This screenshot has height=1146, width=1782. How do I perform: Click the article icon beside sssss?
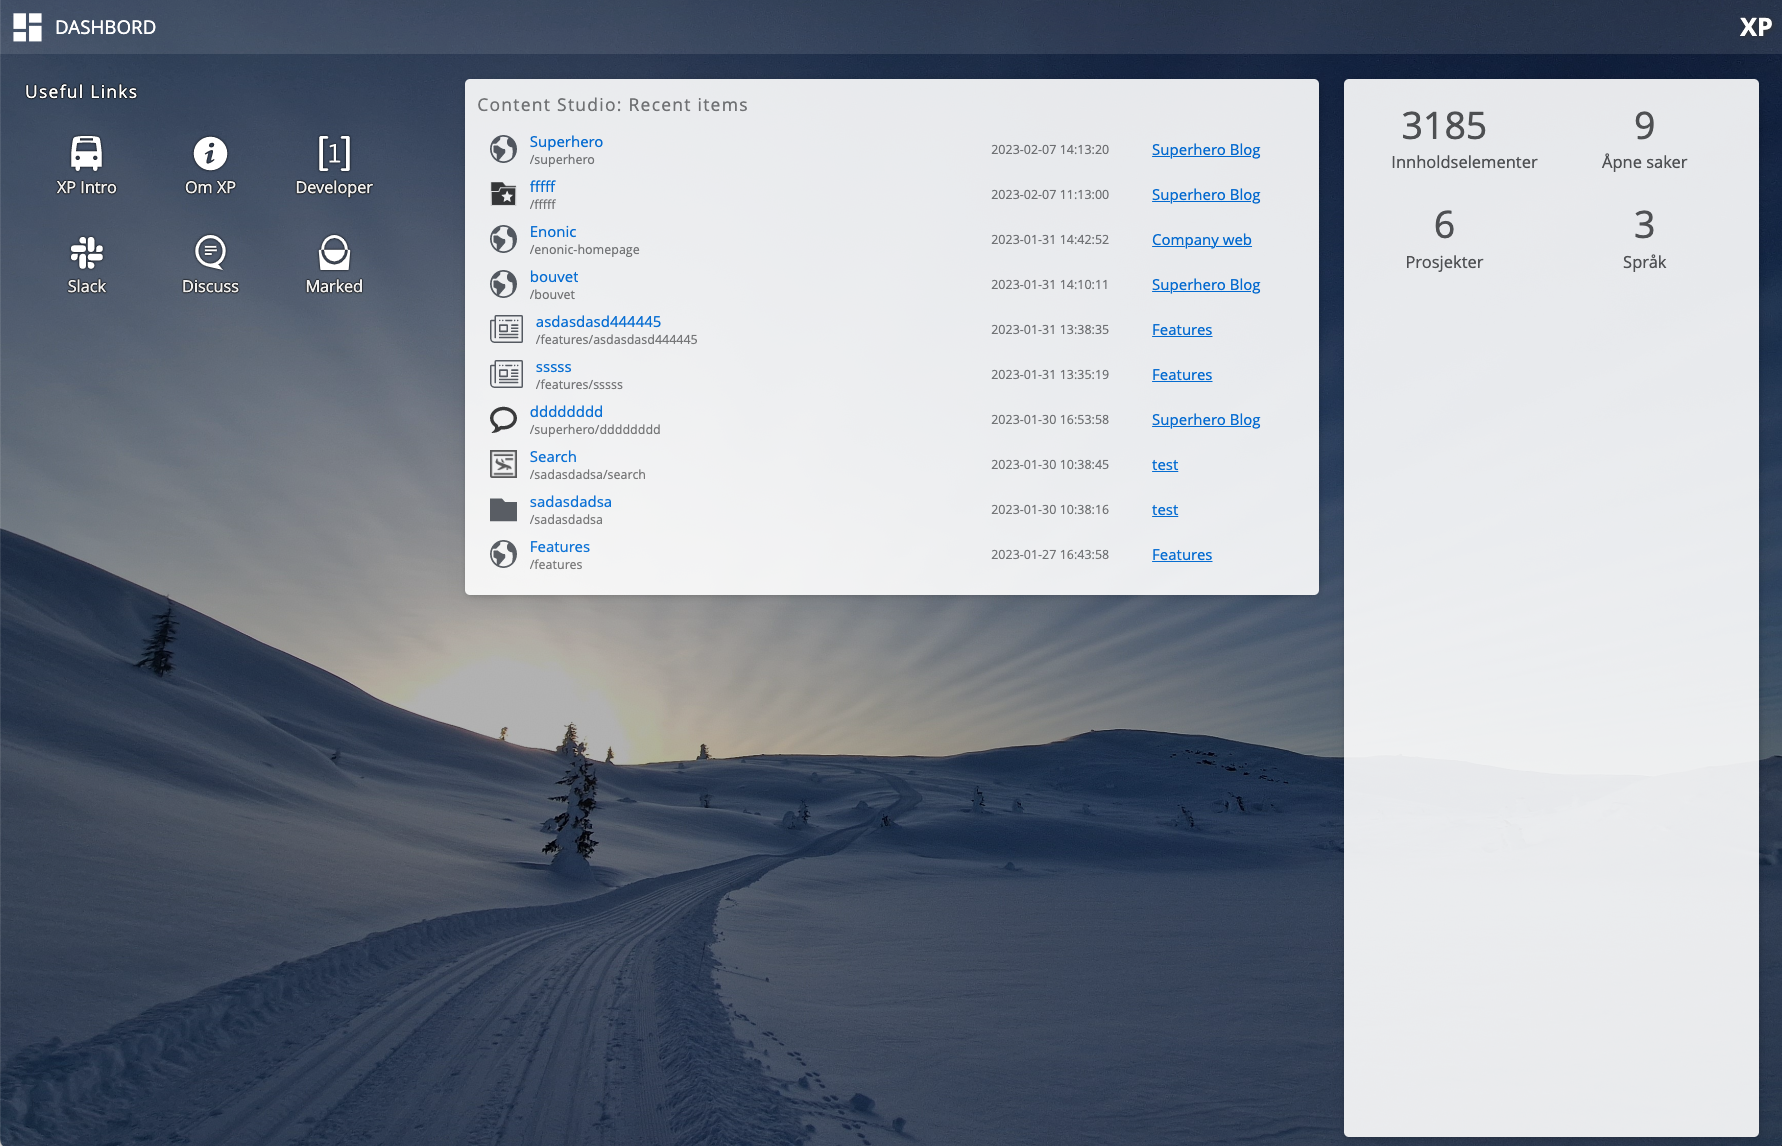pyautogui.click(x=506, y=374)
